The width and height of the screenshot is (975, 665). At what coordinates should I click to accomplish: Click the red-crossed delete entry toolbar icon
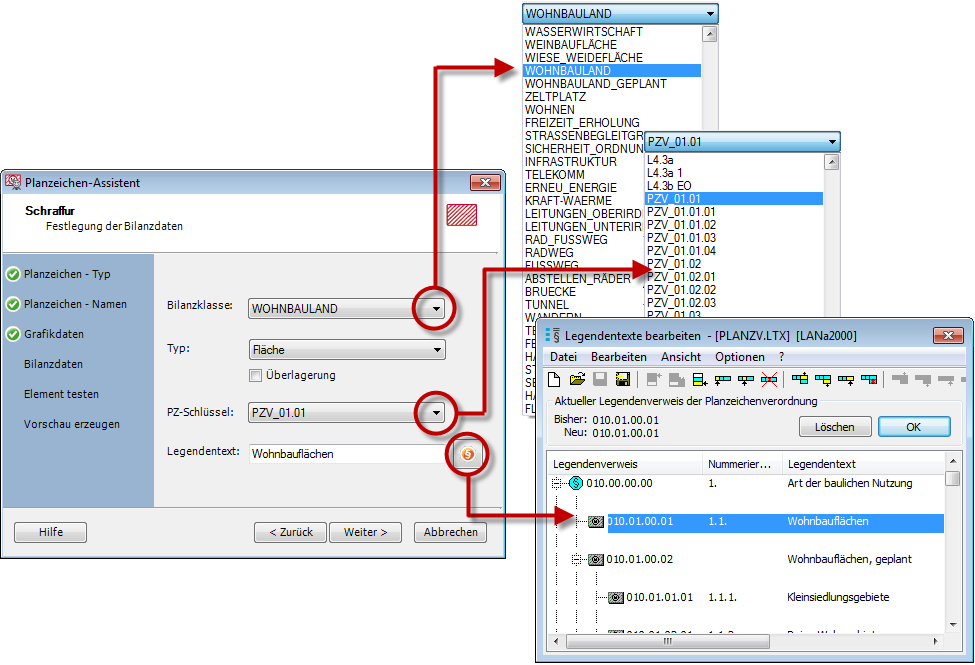[x=769, y=379]
